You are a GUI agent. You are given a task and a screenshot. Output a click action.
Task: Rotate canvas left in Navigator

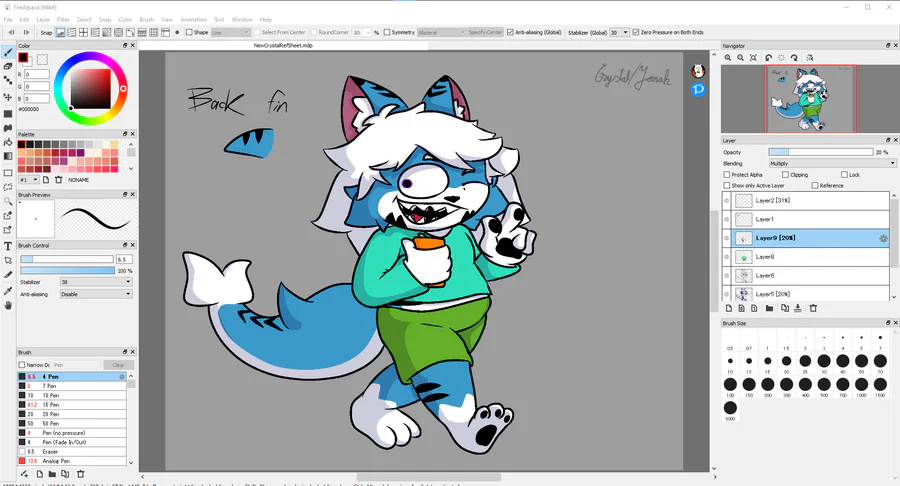pyautogui.click(x=769, y=58)
